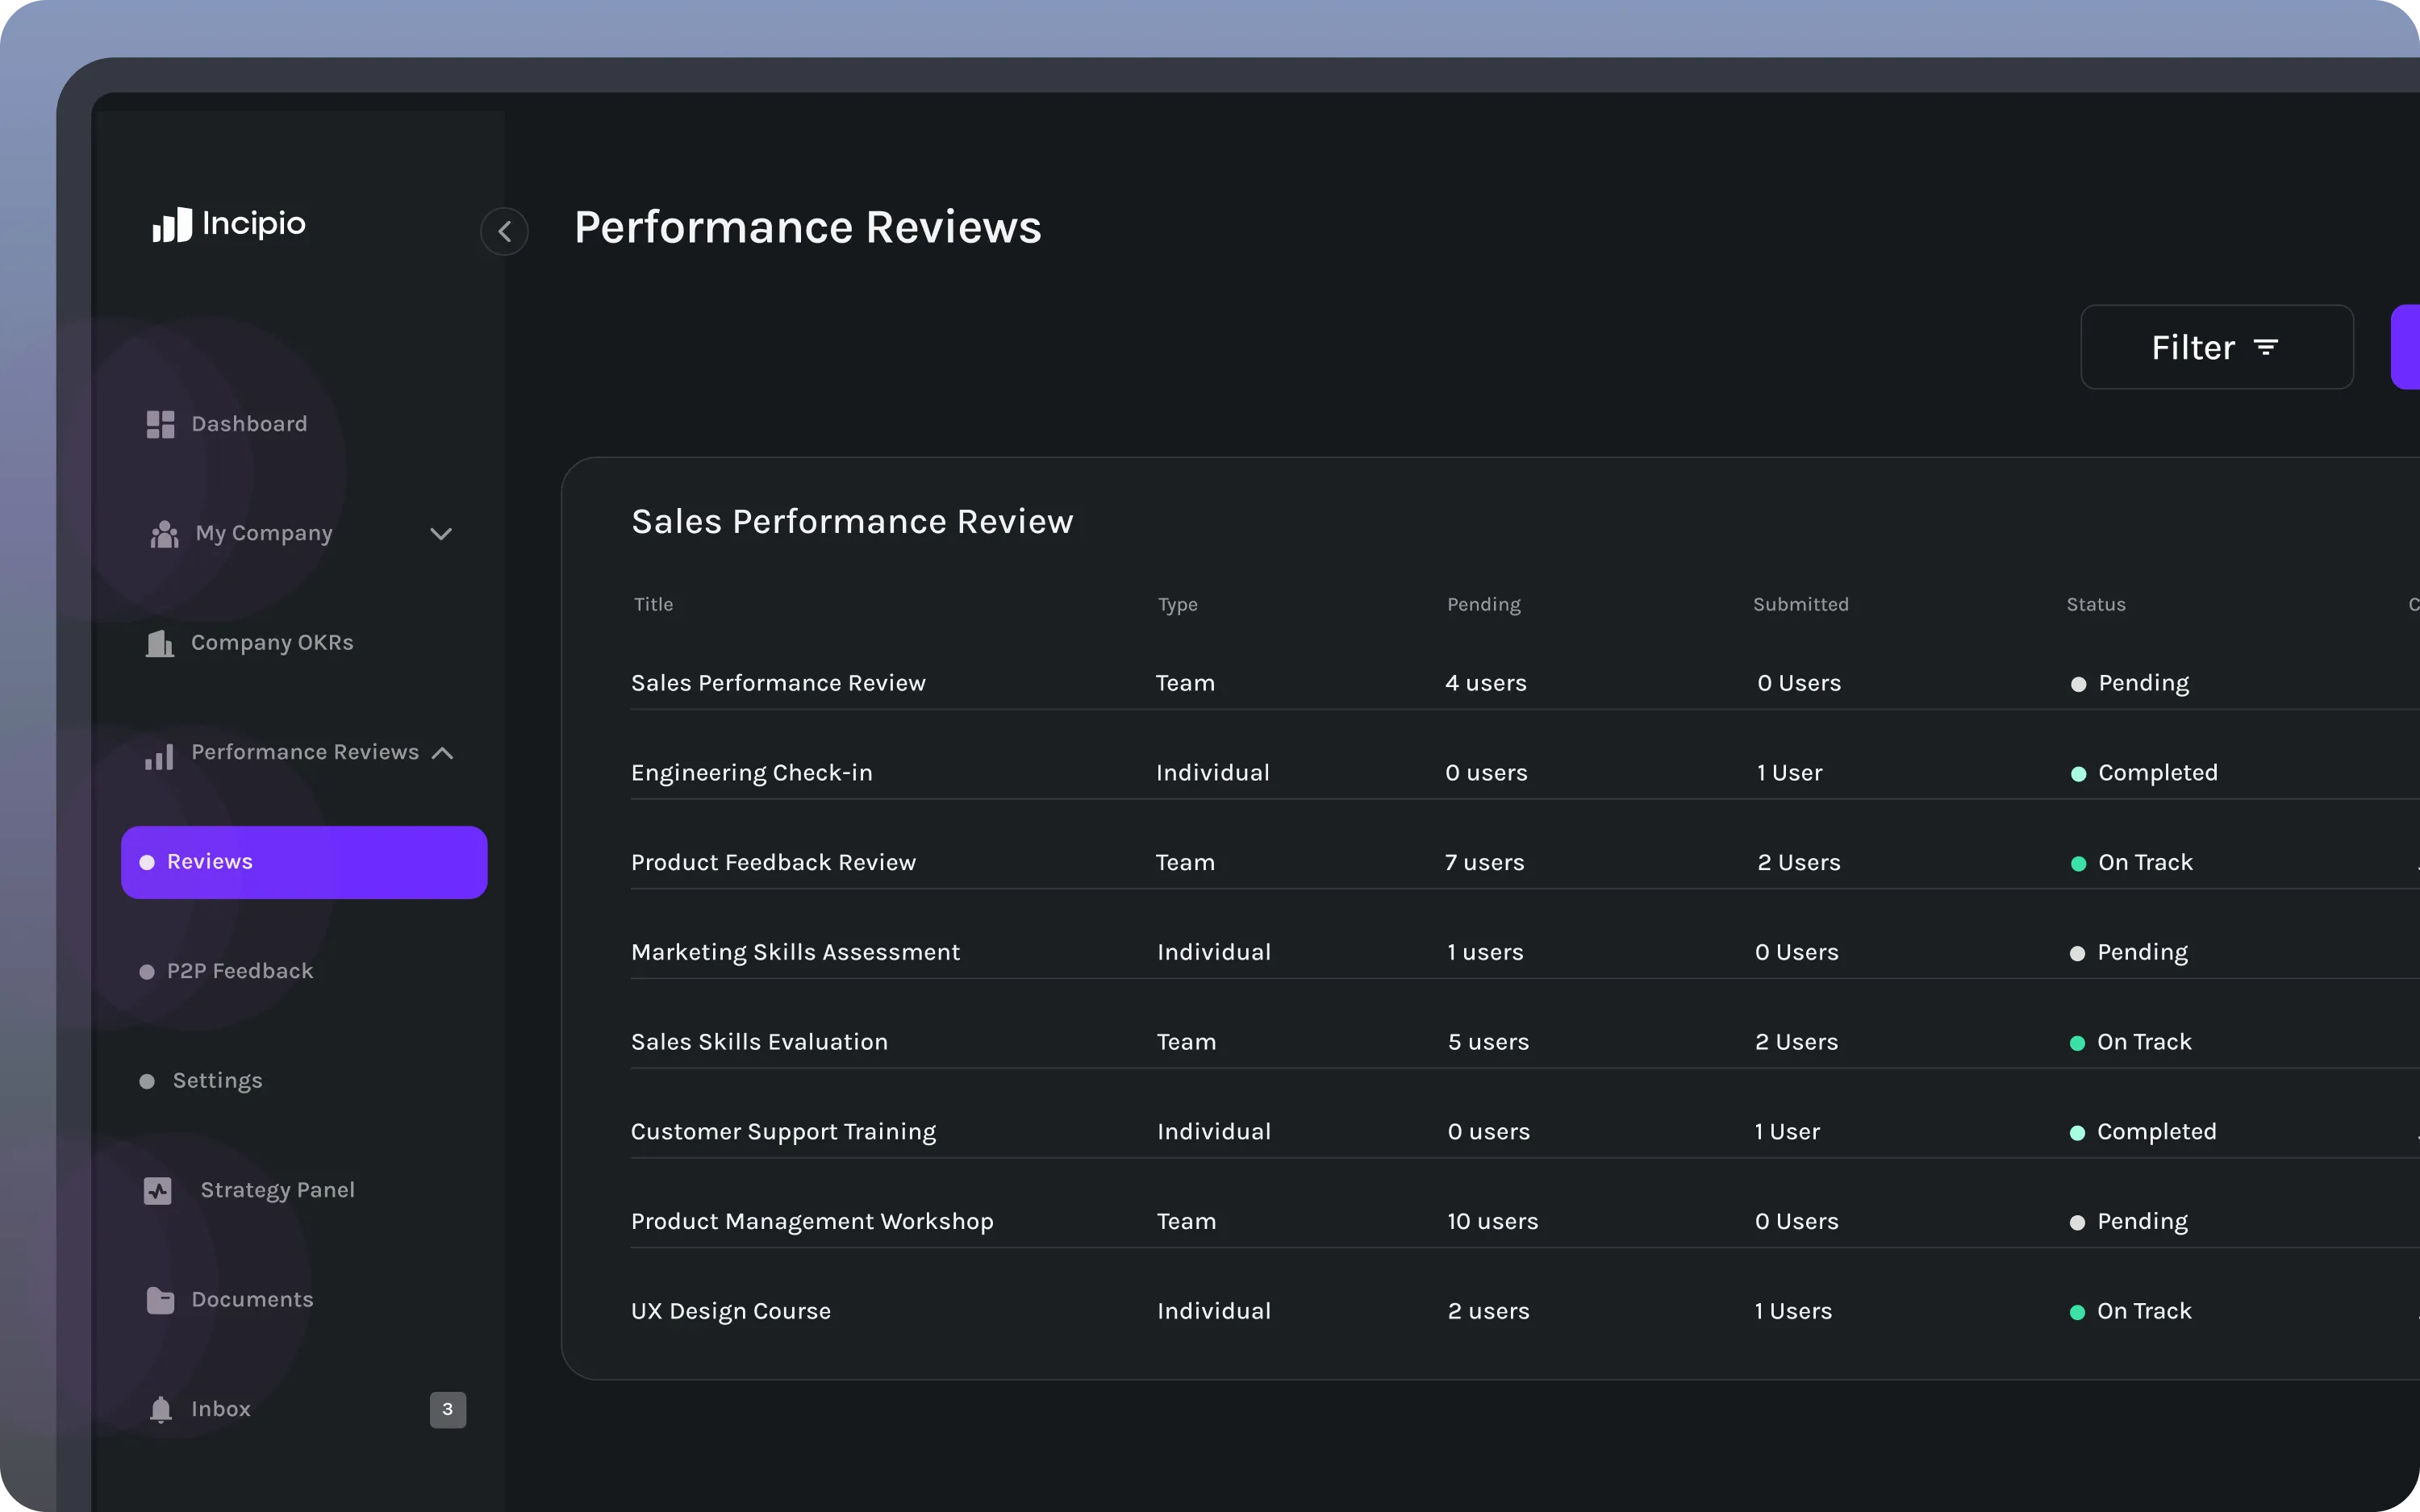This screenshot has height=1512, width=2420.
Task: Collapse sidebar with the back arrow button
Action: pyautogui.click(x=505, y=232)
